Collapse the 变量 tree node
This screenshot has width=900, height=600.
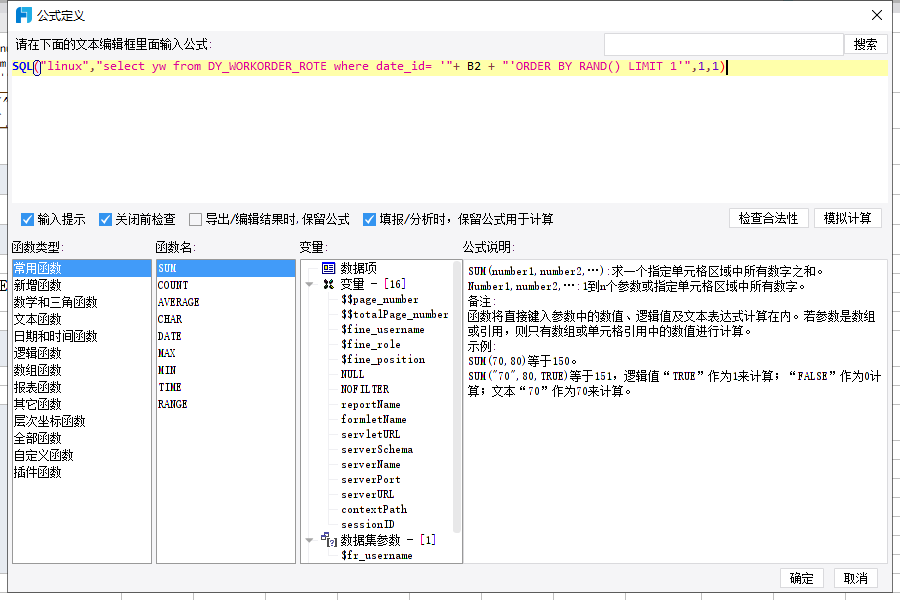point(309,284)
